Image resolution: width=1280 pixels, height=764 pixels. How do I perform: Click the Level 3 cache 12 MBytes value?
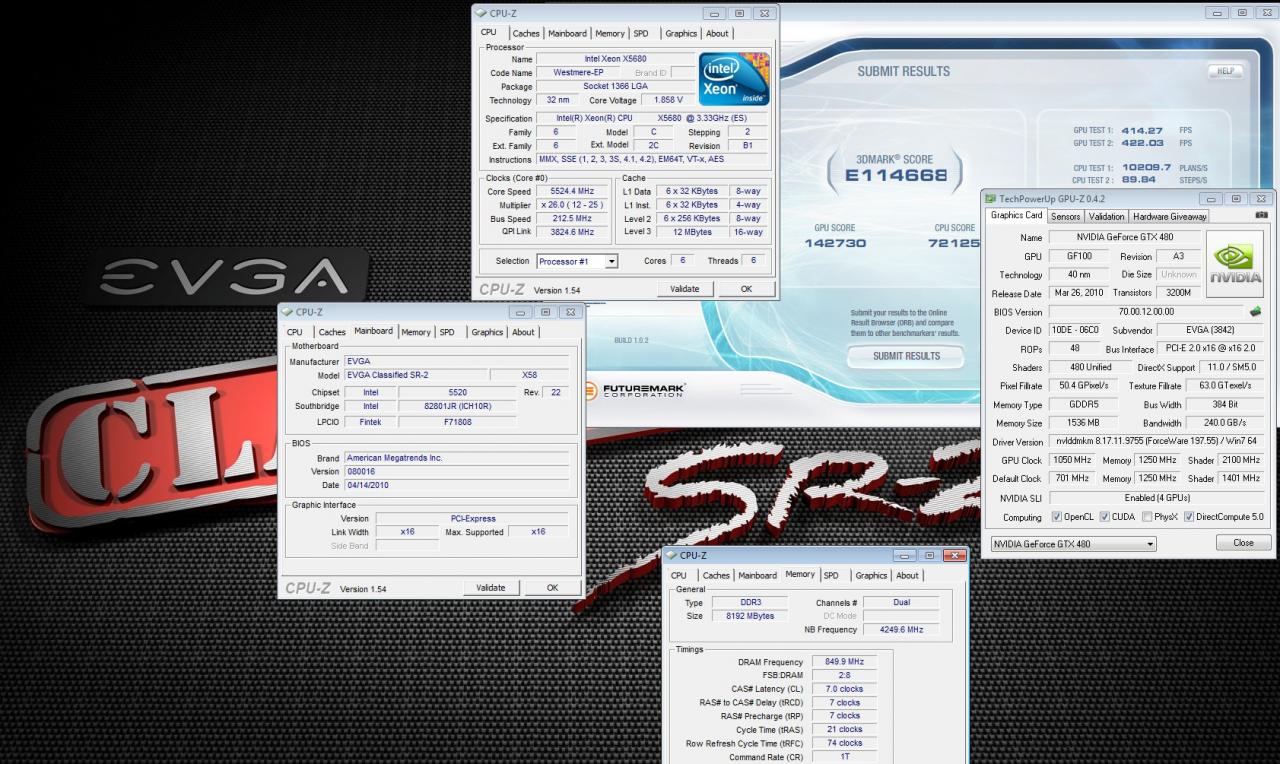(x=692, y=232)
